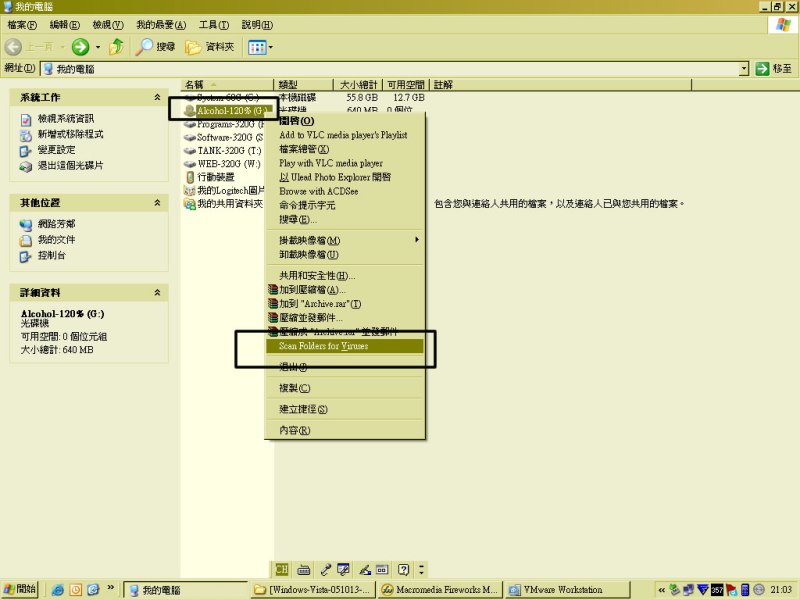This screenshot has height=600, width=800.
Task: Click 新增或移除程式 link
Action: pos(70,134)
